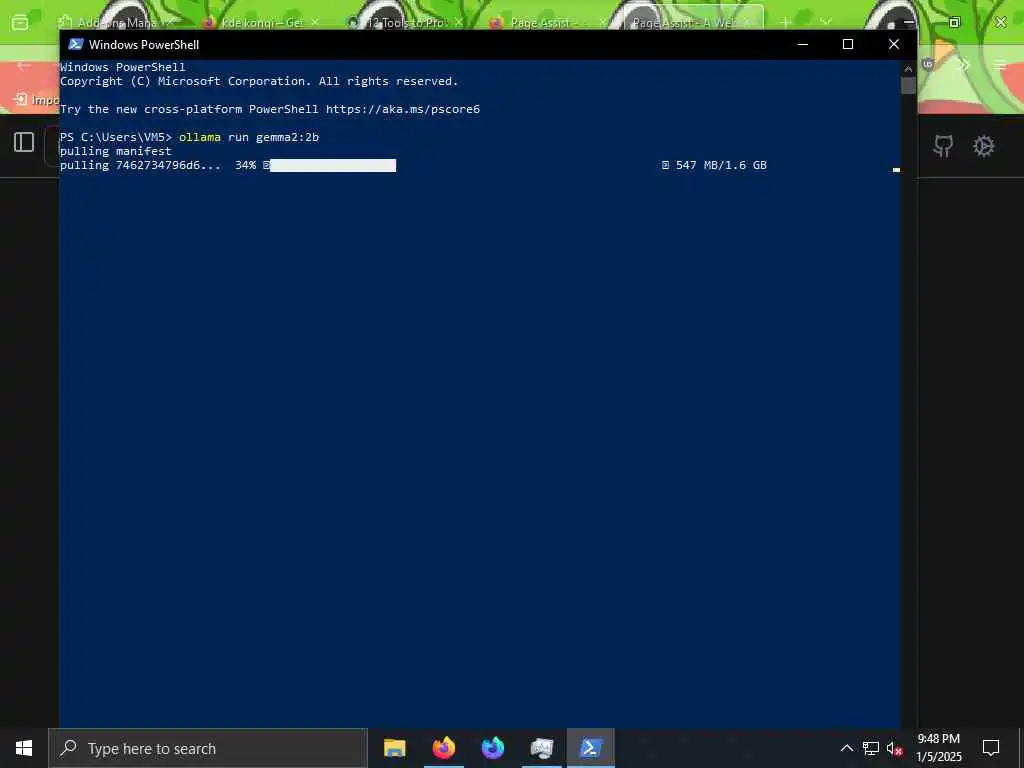Open Firefox Developer Edition taskbar icon
The height and width of the screenshot is (768, 1024).
(x=493, y=748)
